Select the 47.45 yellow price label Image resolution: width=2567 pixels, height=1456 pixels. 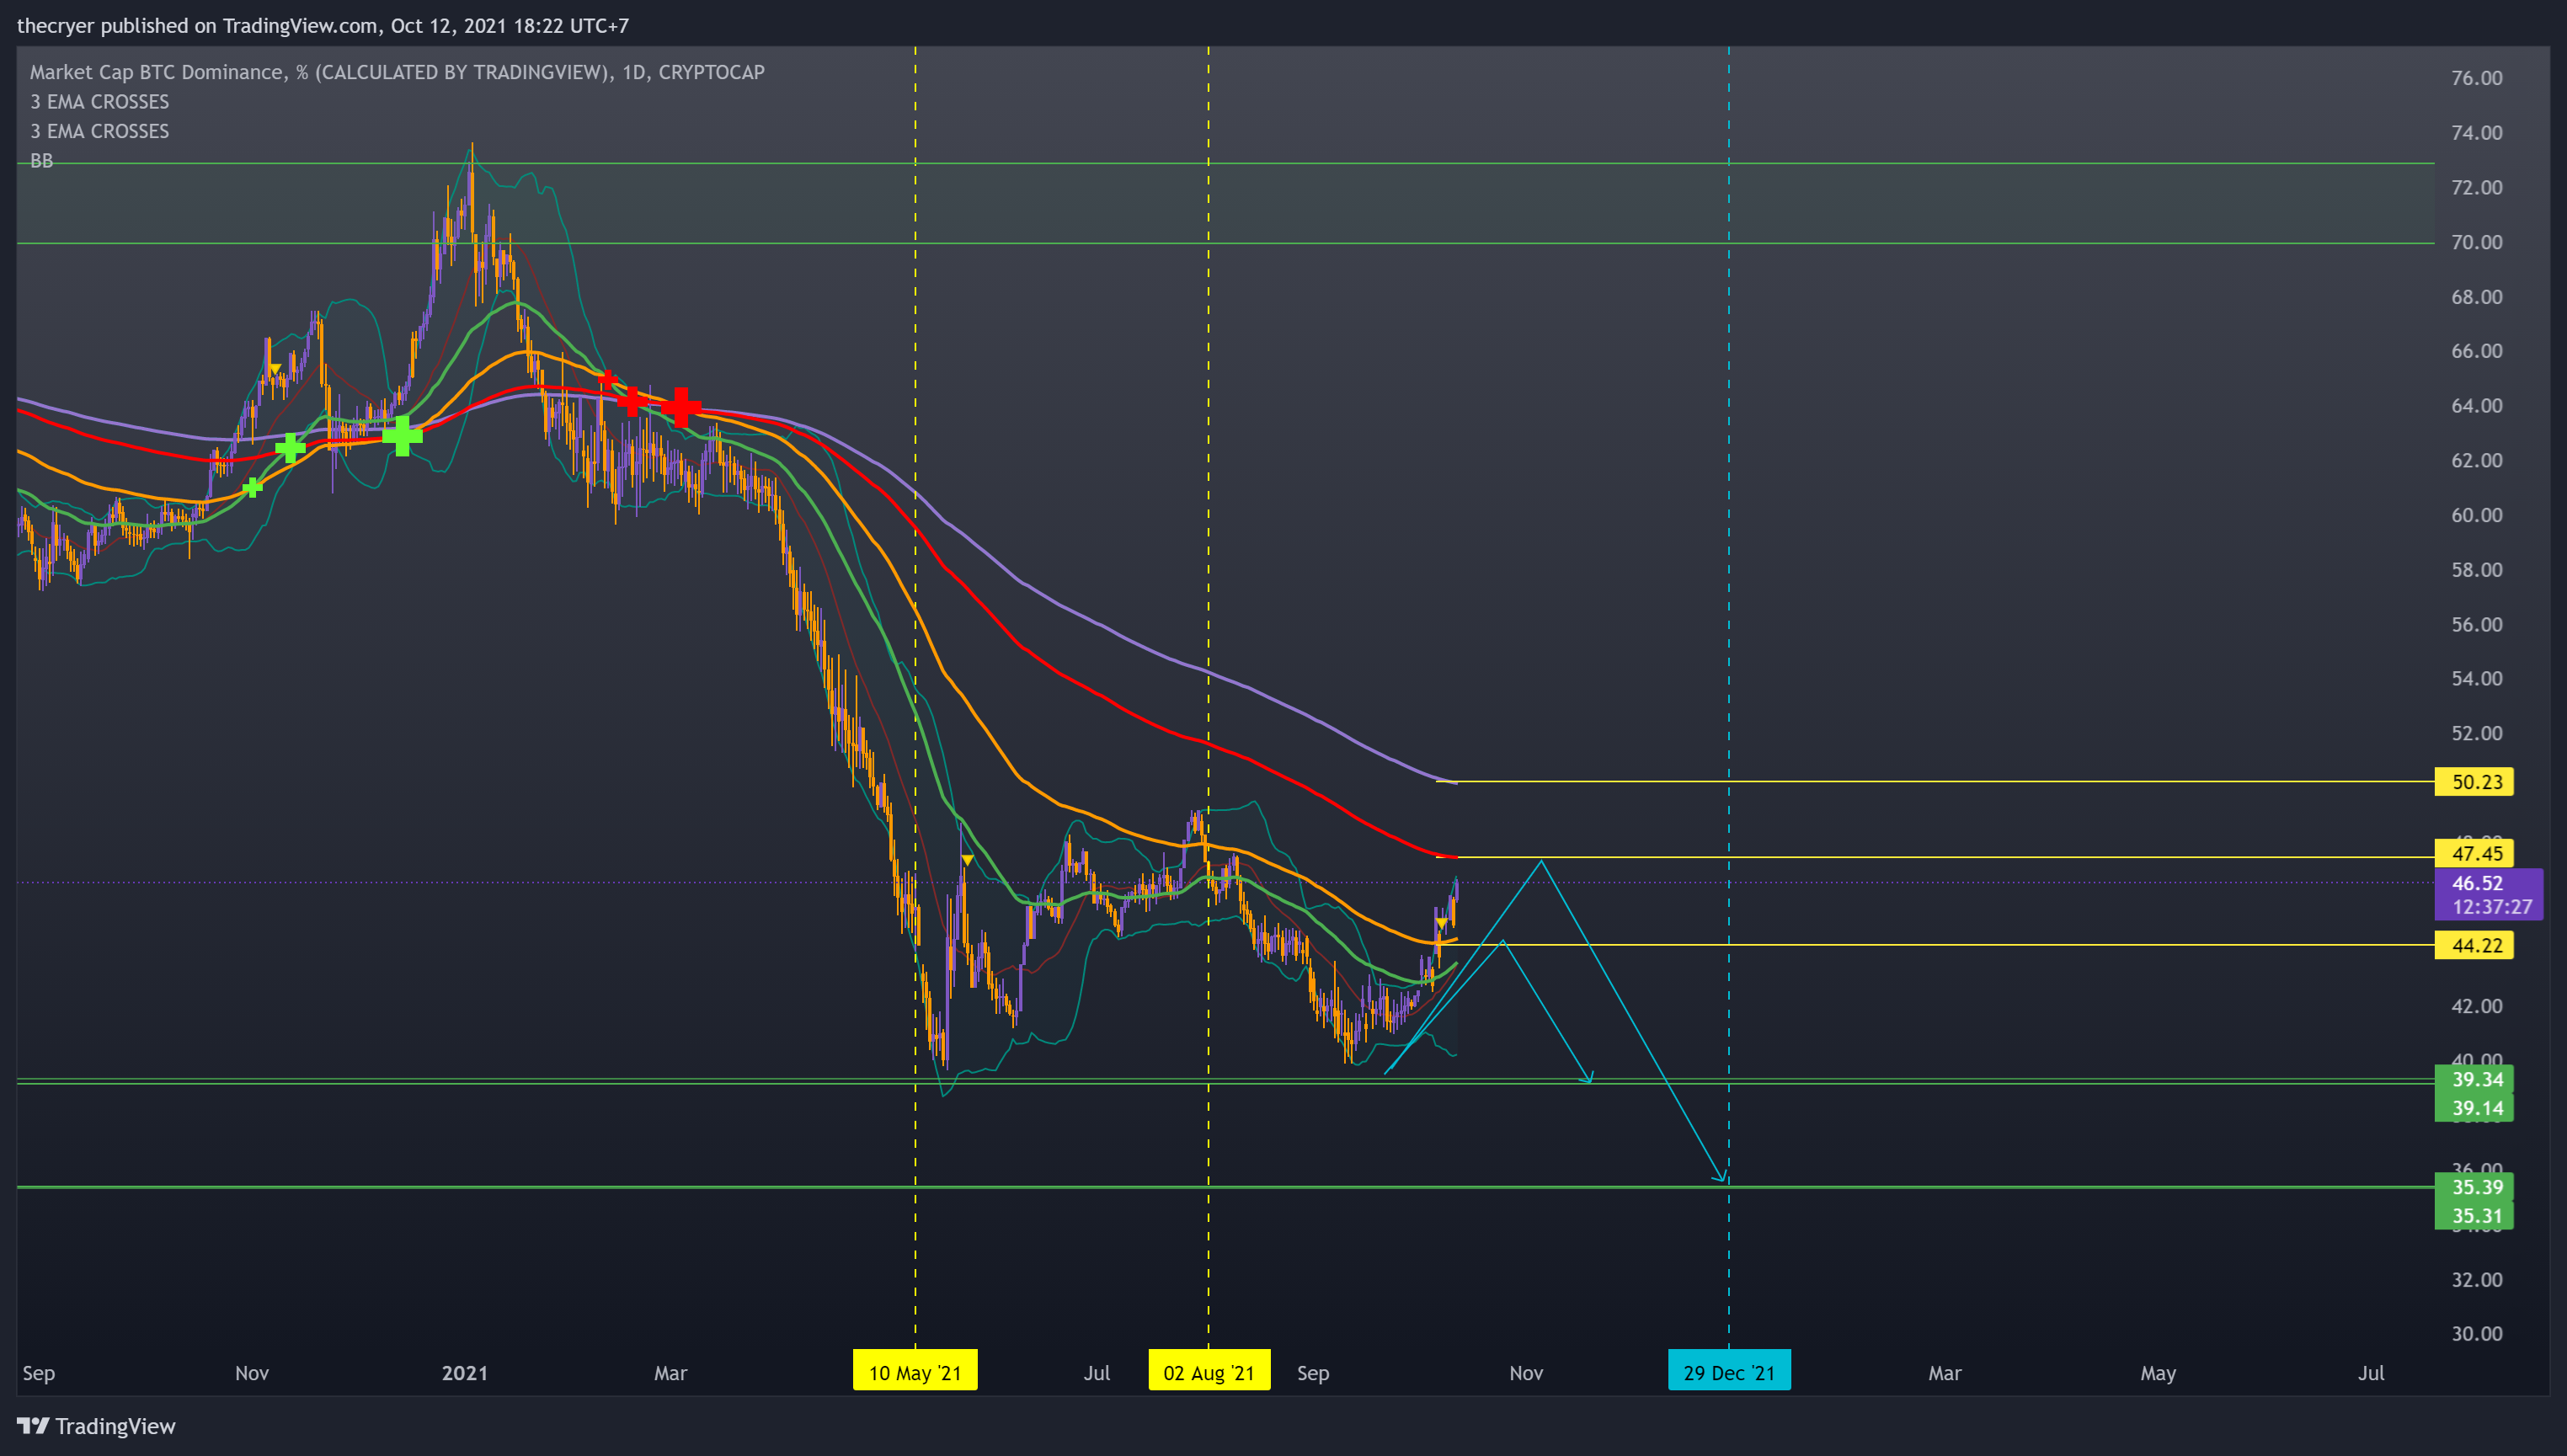2474,854
